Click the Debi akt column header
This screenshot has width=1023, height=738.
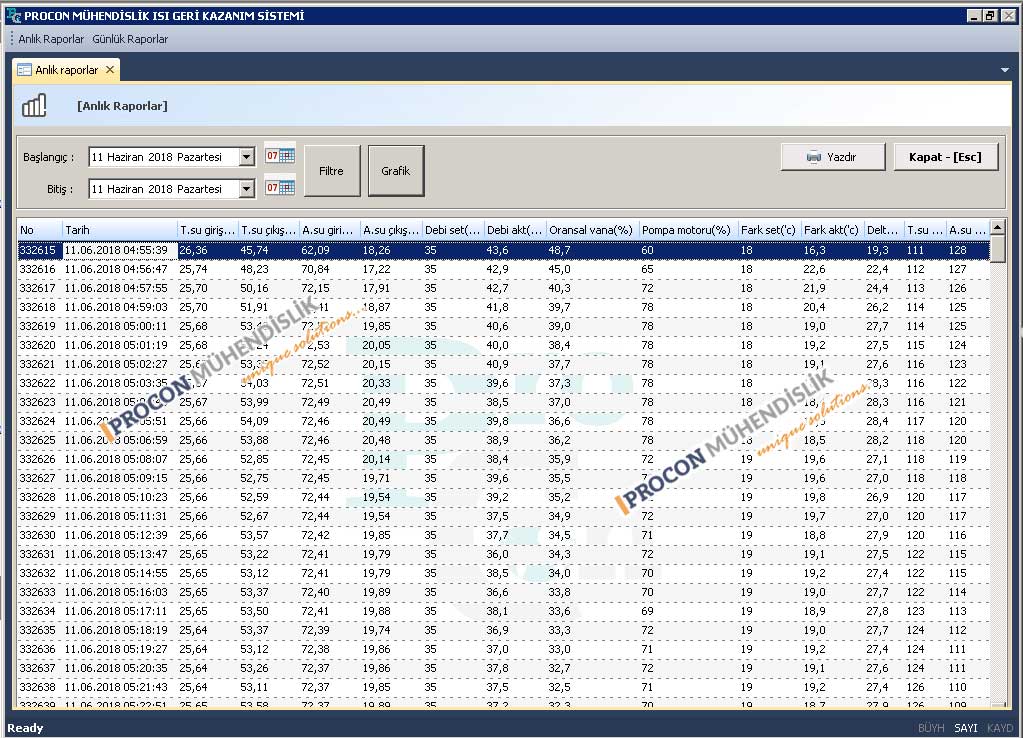click(515, 230)
